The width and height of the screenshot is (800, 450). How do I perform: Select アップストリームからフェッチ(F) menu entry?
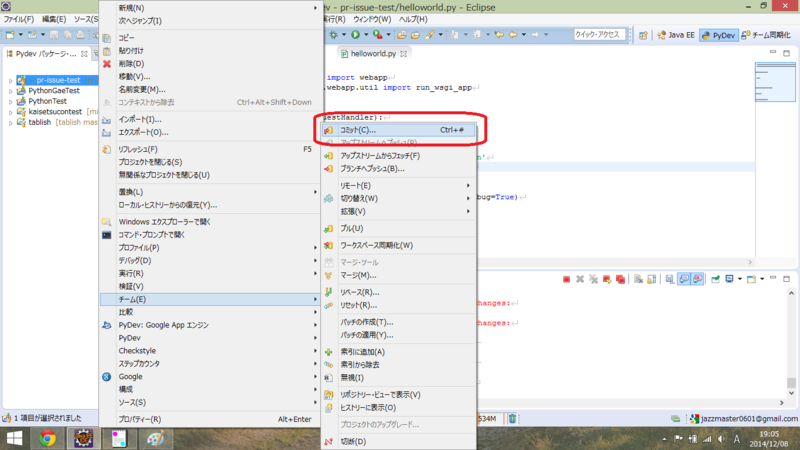click(398, 156)
